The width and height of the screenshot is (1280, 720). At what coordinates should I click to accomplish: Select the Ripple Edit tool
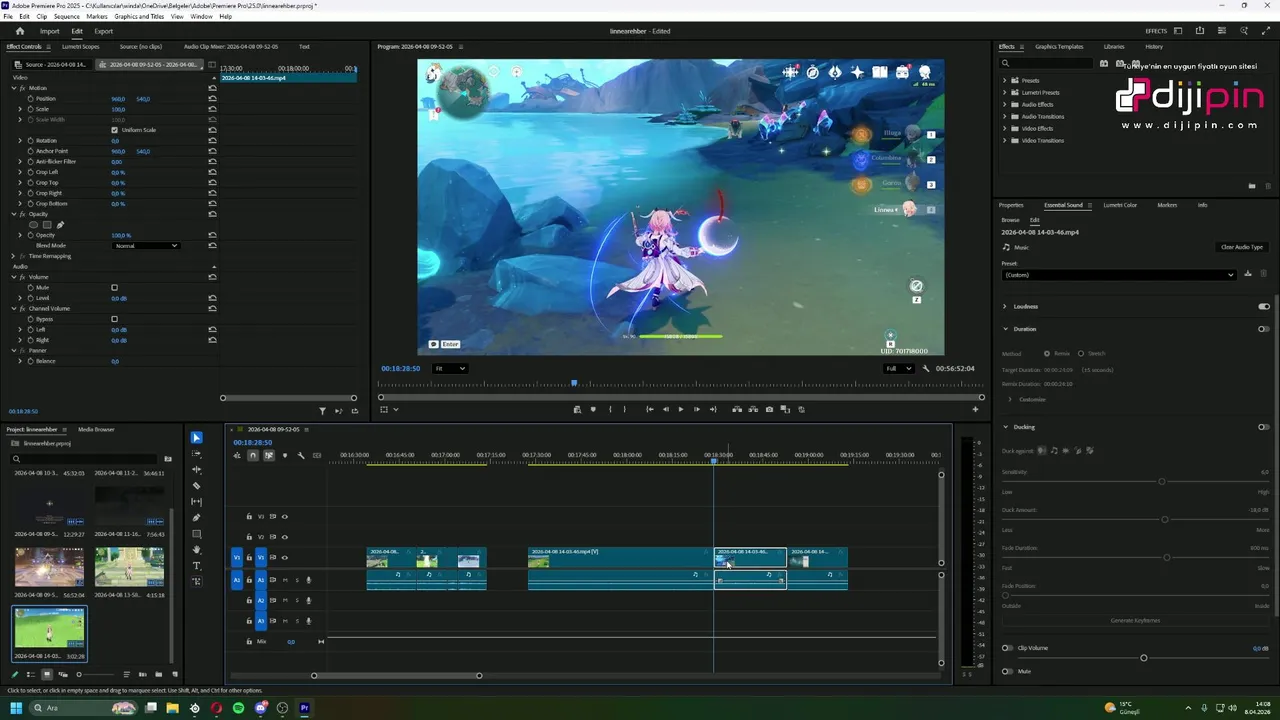[x=196, y=470]
